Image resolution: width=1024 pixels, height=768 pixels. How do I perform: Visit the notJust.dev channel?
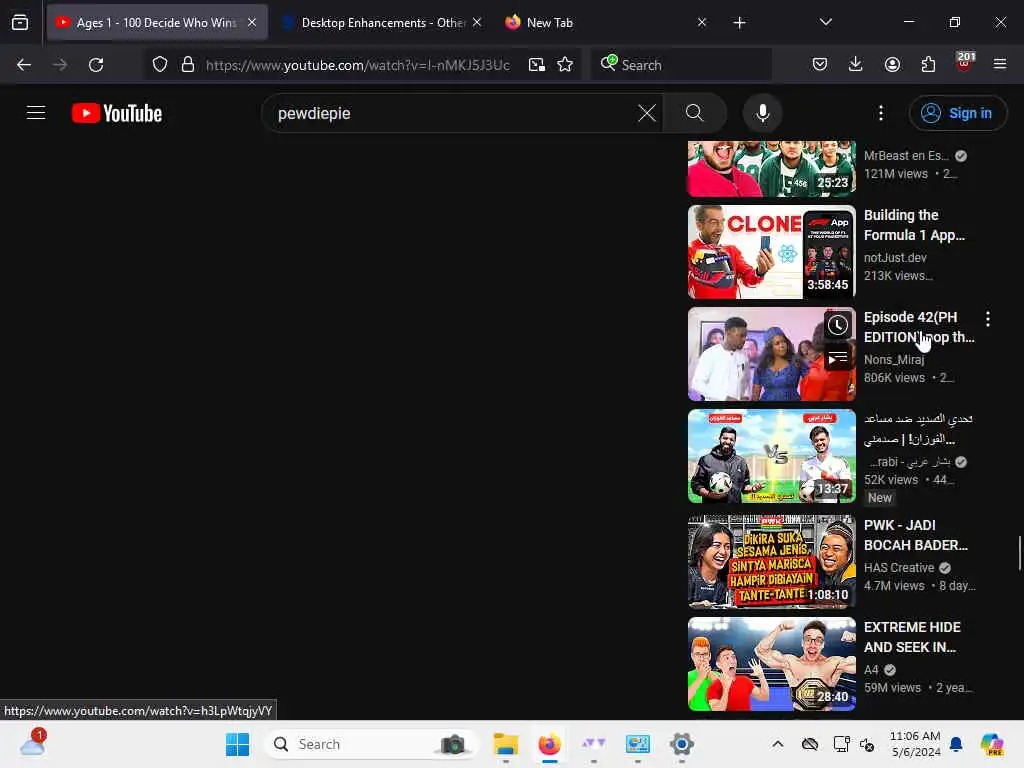click(895, 258)
